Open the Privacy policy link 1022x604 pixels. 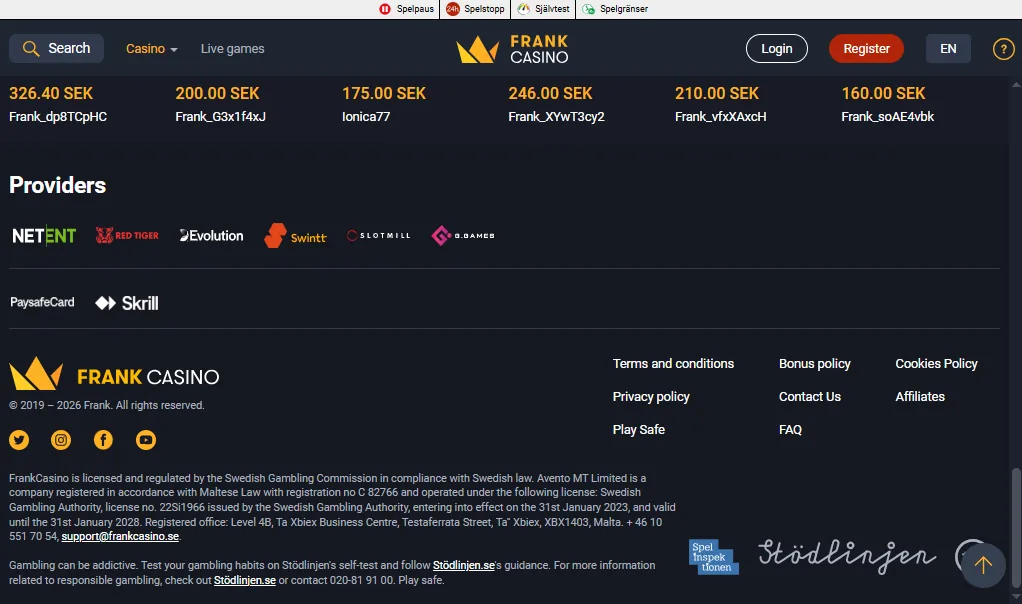coord(651,397)
